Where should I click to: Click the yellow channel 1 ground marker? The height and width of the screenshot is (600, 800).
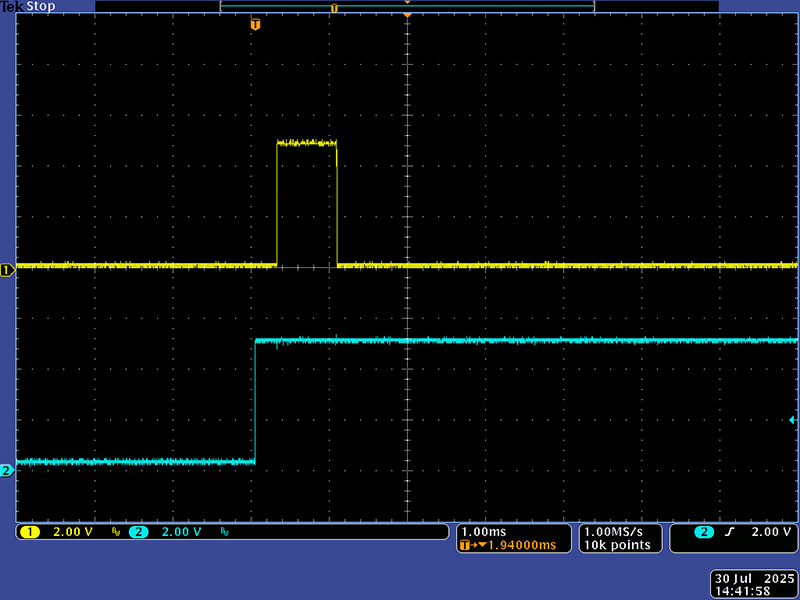pos(7,270)
